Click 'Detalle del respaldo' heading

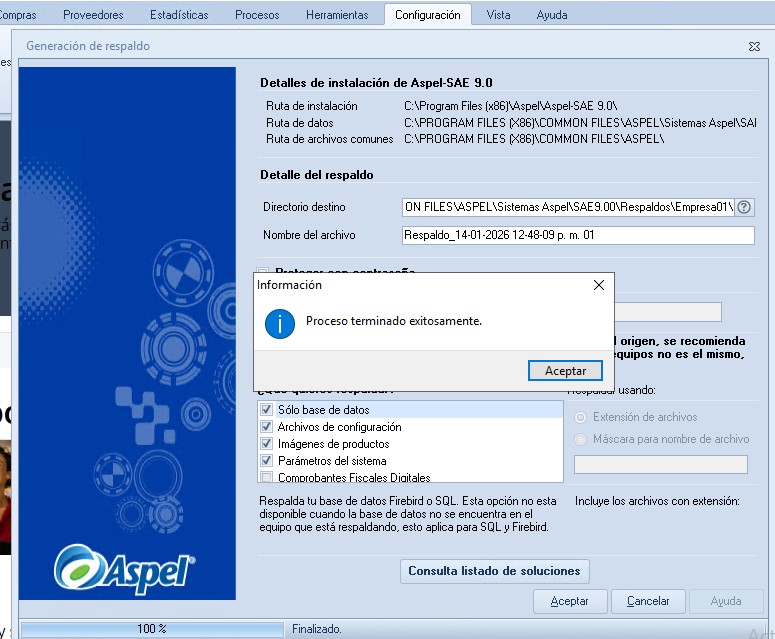tap(317, 175)
